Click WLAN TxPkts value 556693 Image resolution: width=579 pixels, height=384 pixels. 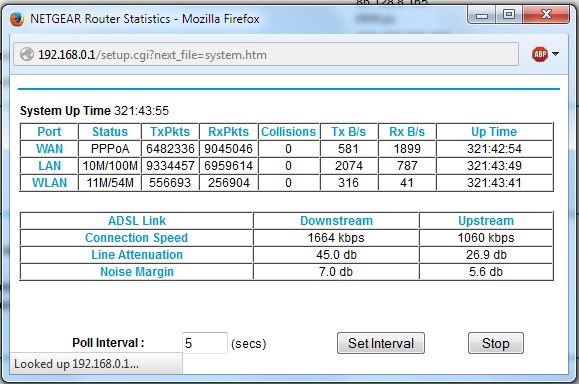[170, 183]
